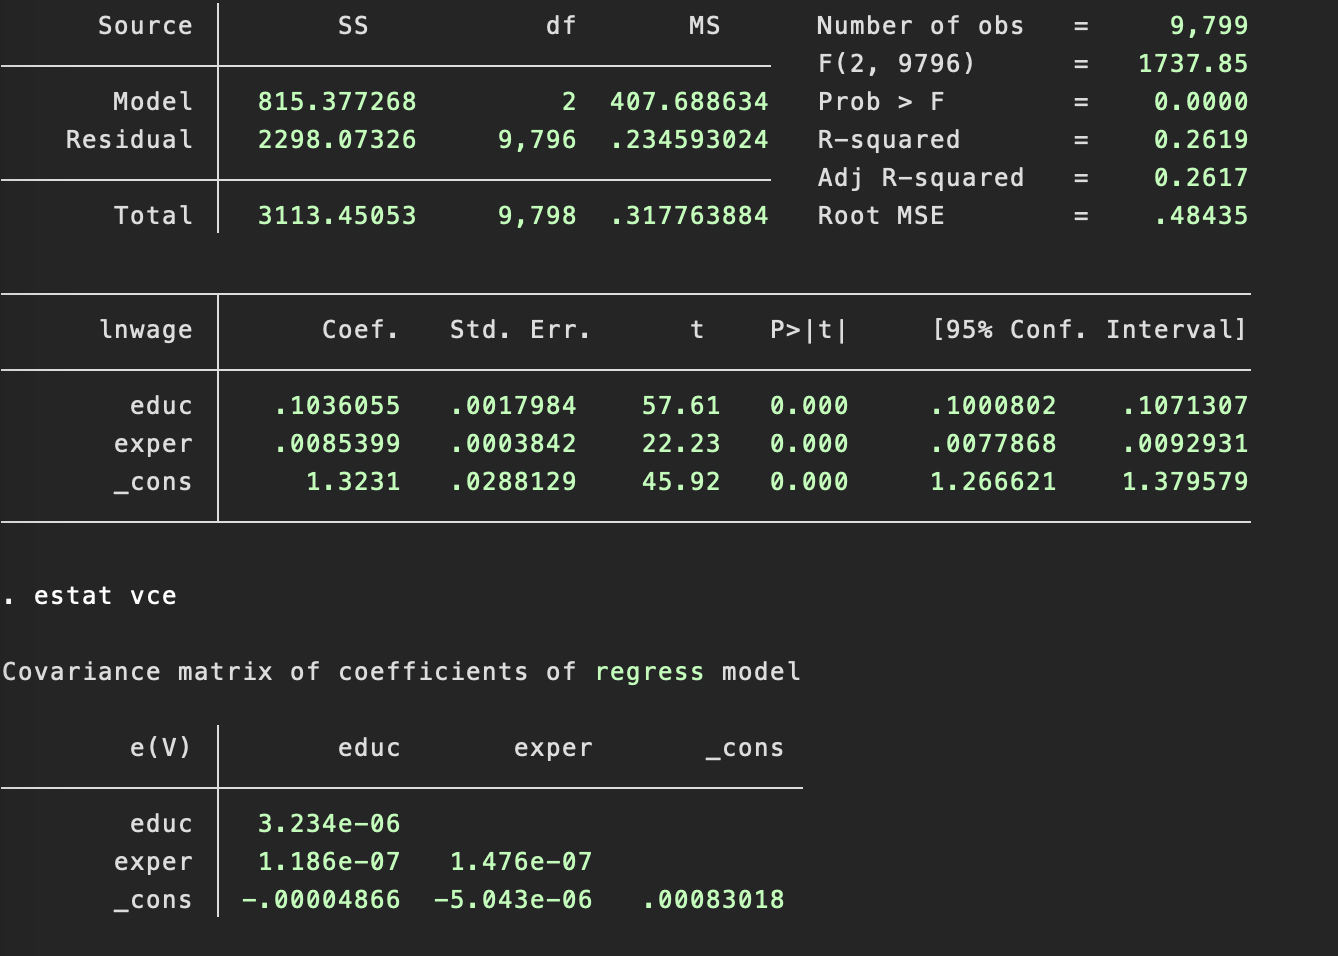Click the regress hyperlink in covariance heading
Image resolution: width=1338 pixels, height=956 pixels.
point(649,671)
